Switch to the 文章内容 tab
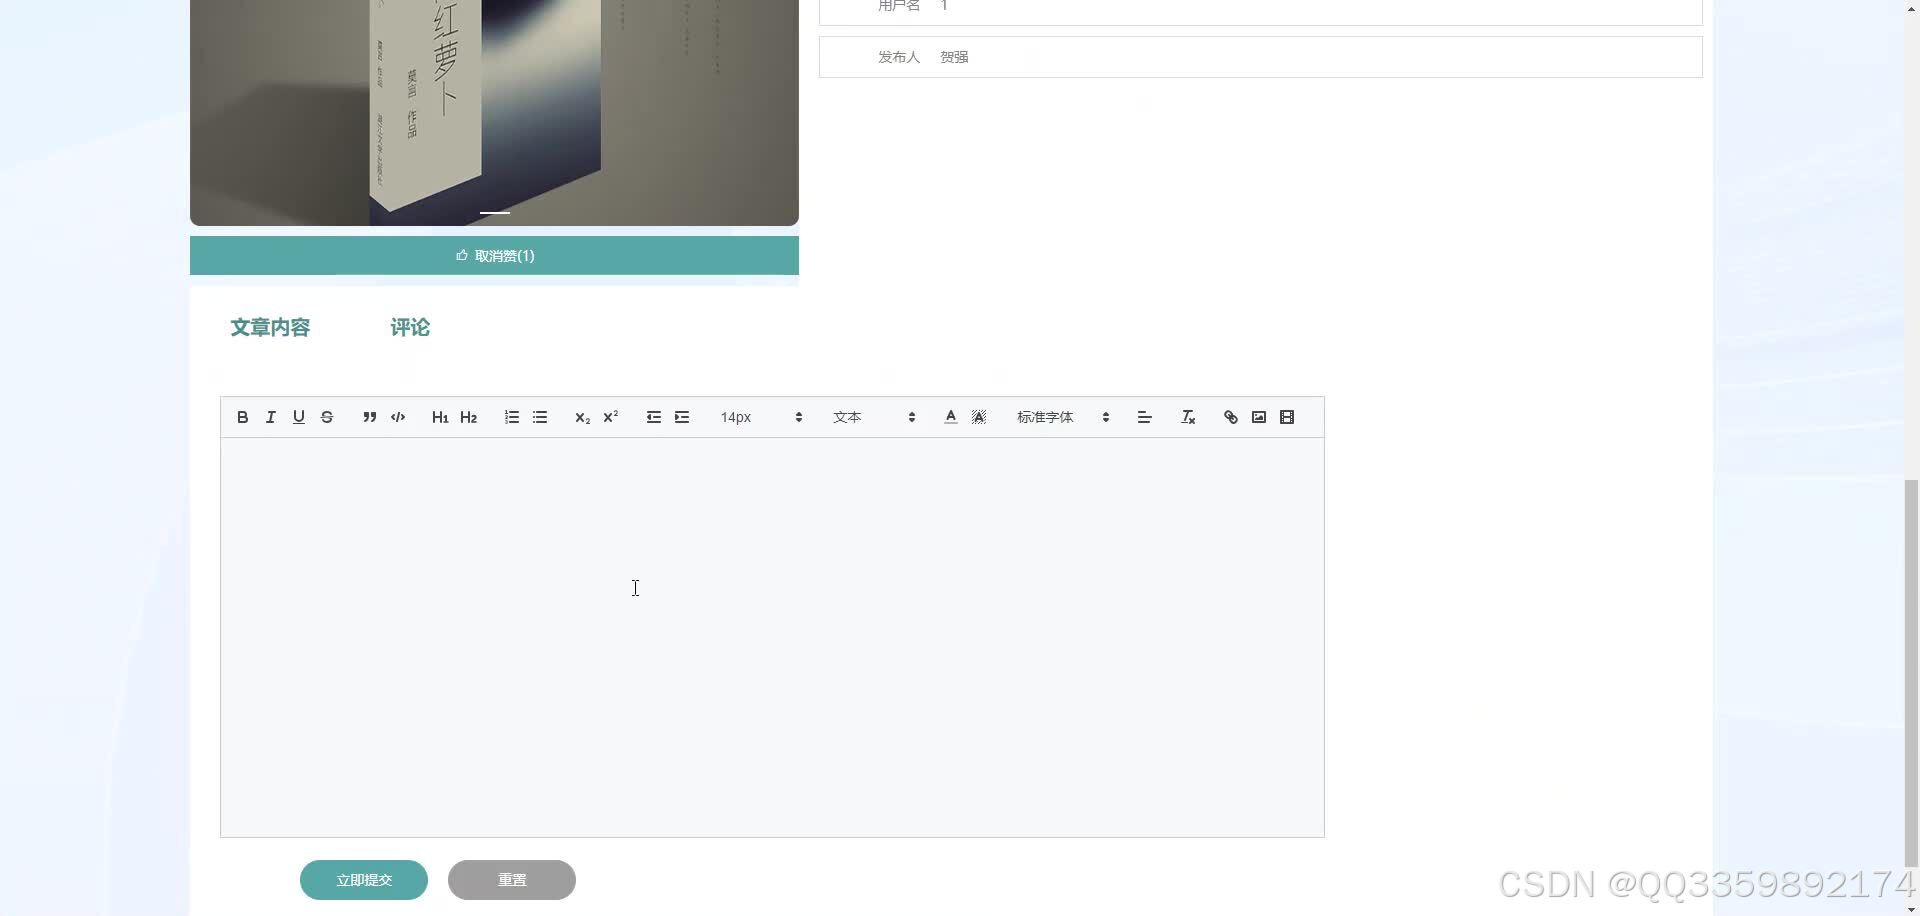 point(270,327)
